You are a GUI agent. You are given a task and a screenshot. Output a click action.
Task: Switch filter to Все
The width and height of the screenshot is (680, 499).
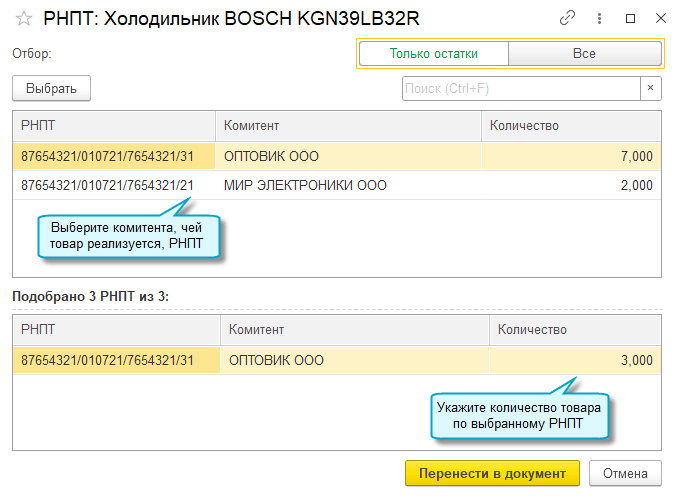click(x=584, y=54)
